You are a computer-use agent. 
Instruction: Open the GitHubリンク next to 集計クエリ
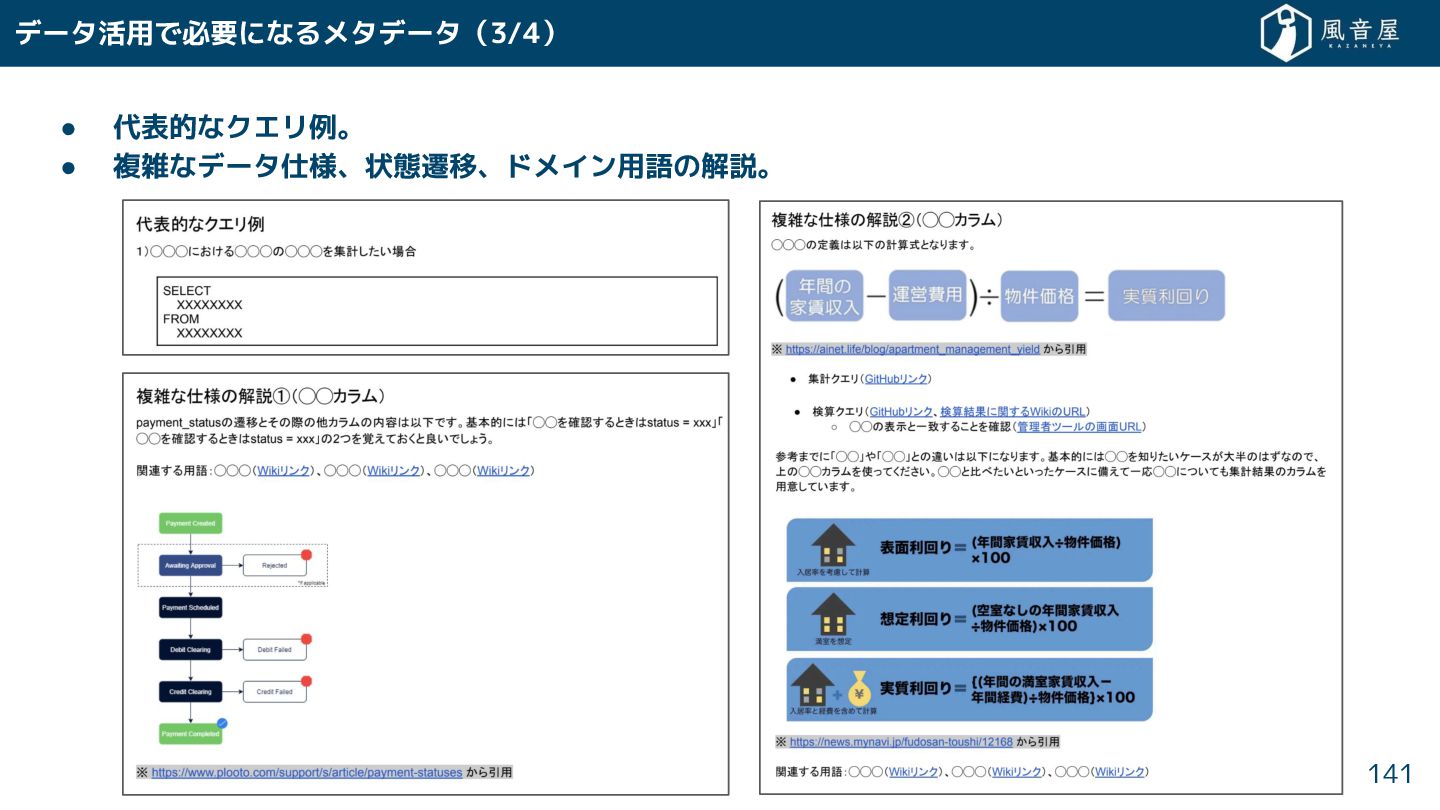[896, 379]
